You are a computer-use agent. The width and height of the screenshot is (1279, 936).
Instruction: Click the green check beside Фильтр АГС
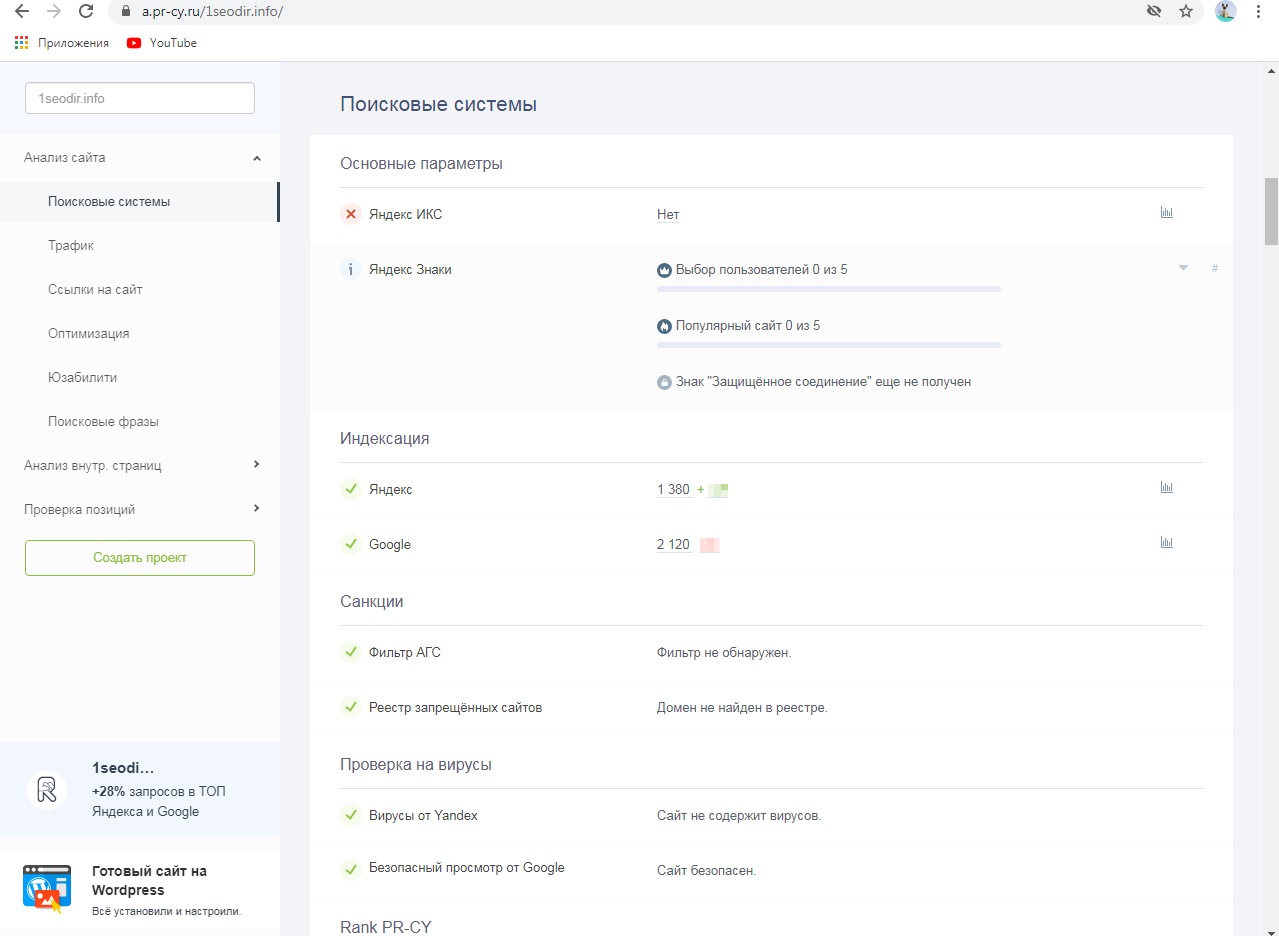pos(350,652)
